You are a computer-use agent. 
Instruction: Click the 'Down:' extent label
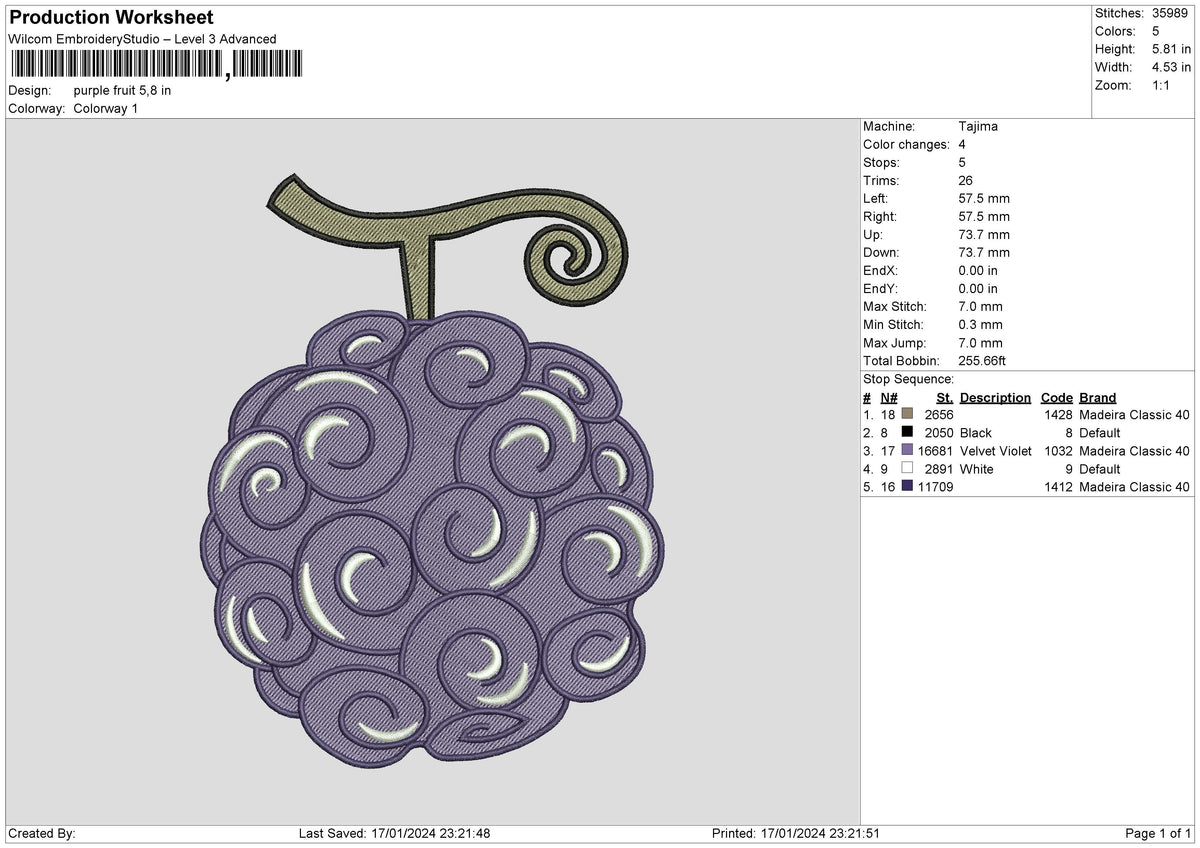(881, 253)
